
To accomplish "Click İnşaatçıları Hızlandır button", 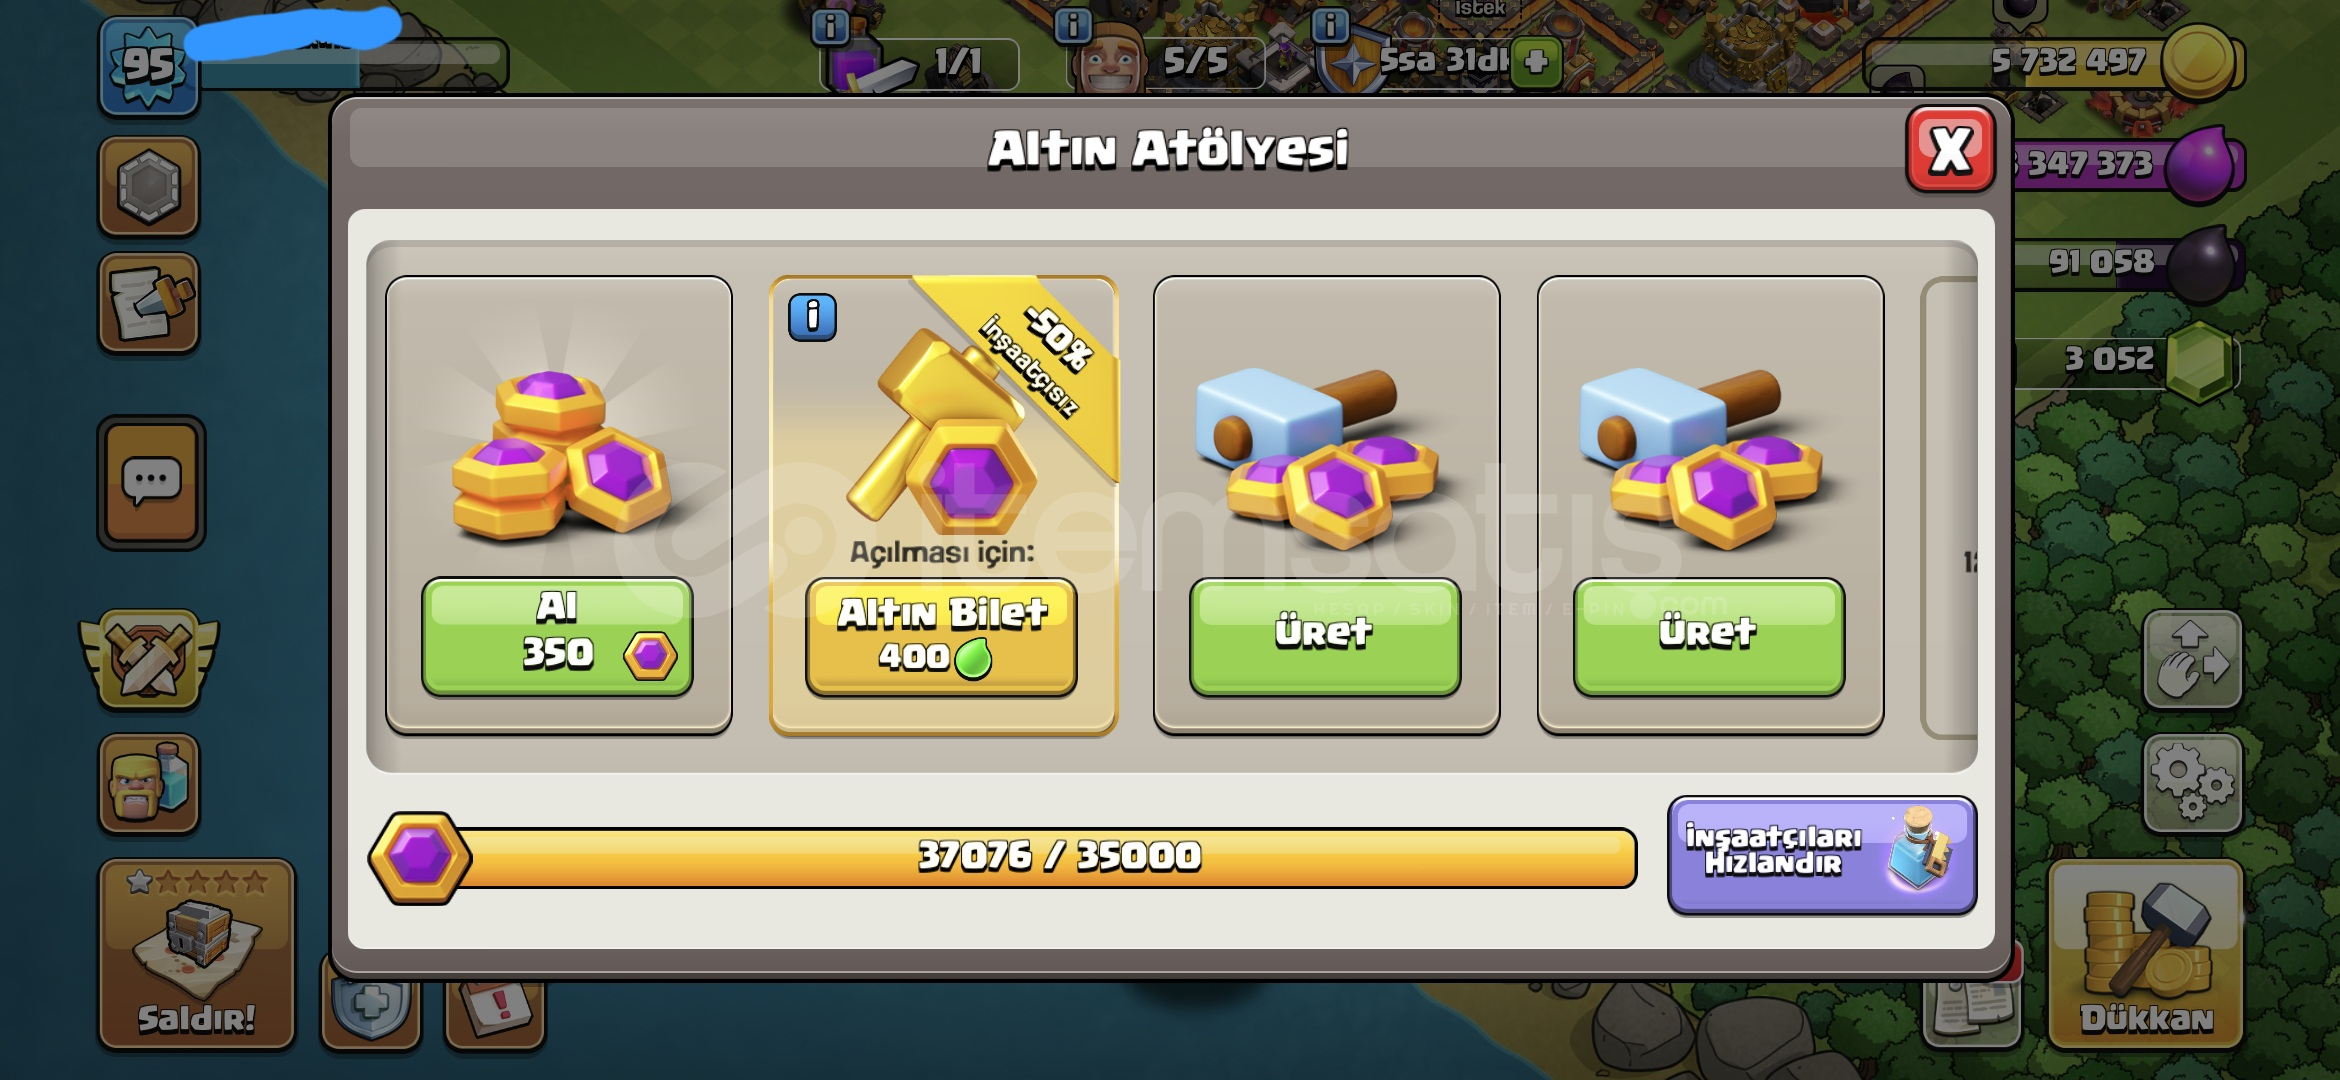I will (x=1822, y=854).
